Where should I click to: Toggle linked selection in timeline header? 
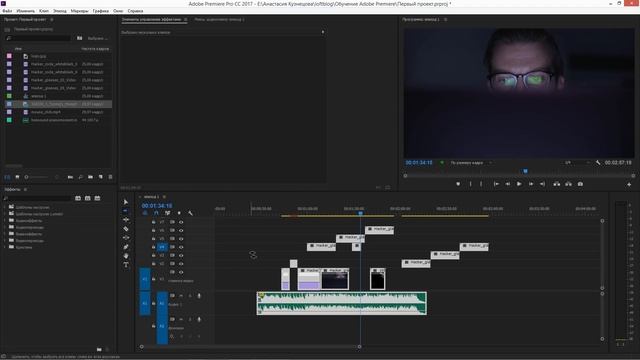pos(167,213)
